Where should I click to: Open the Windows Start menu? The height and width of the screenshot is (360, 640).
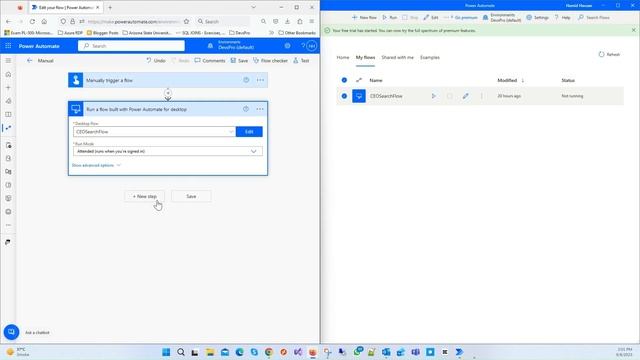166,352
